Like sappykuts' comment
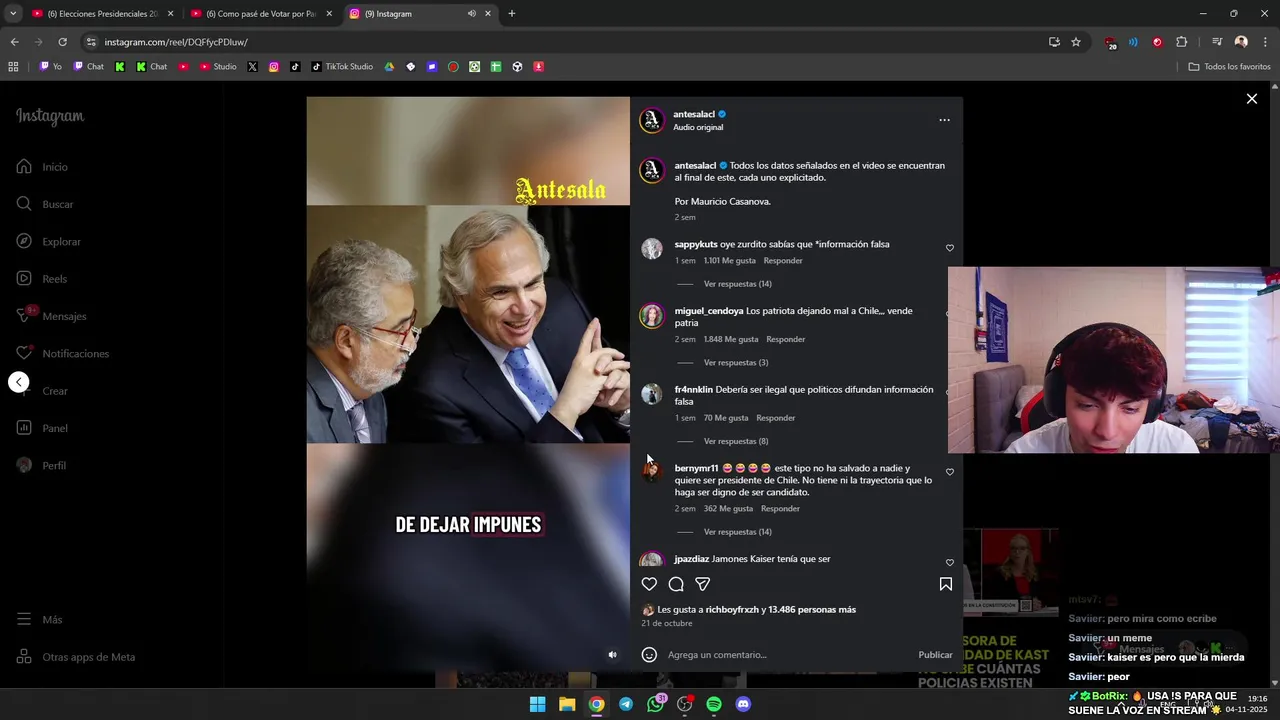 pos(950,248)
